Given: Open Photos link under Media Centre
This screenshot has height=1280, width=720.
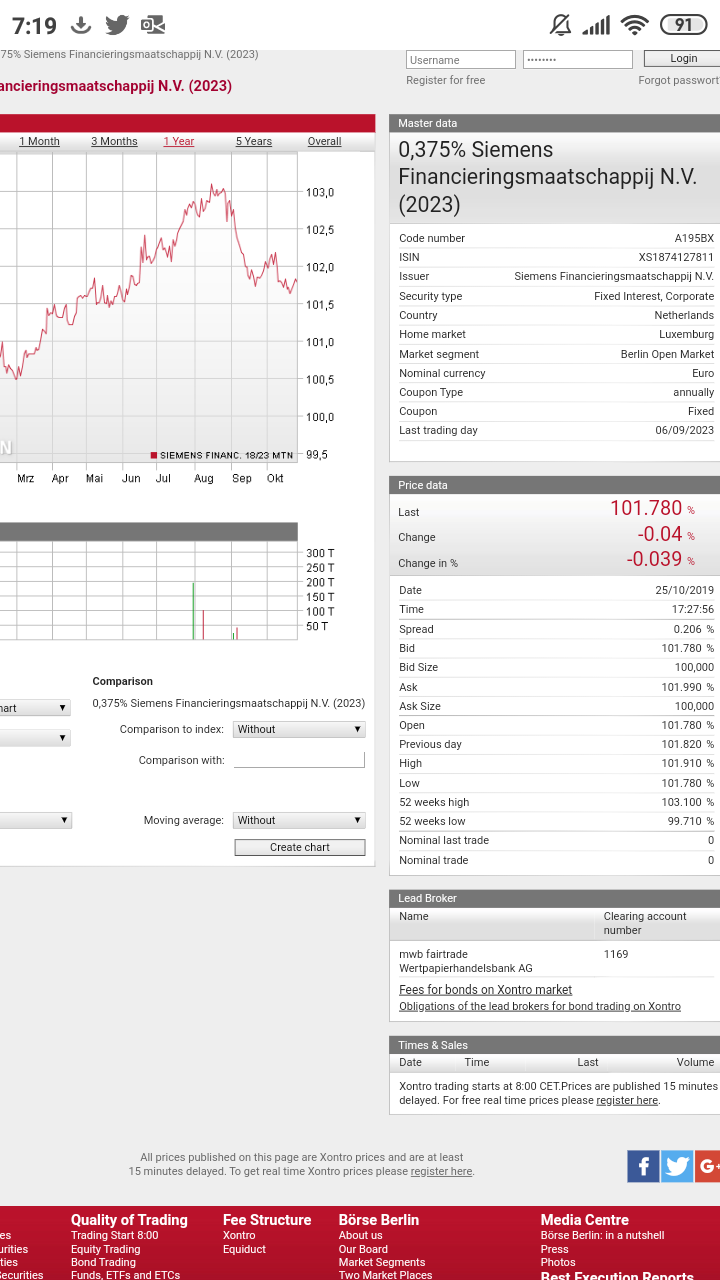Looking at the screenshot, I should coord(558,1262).
